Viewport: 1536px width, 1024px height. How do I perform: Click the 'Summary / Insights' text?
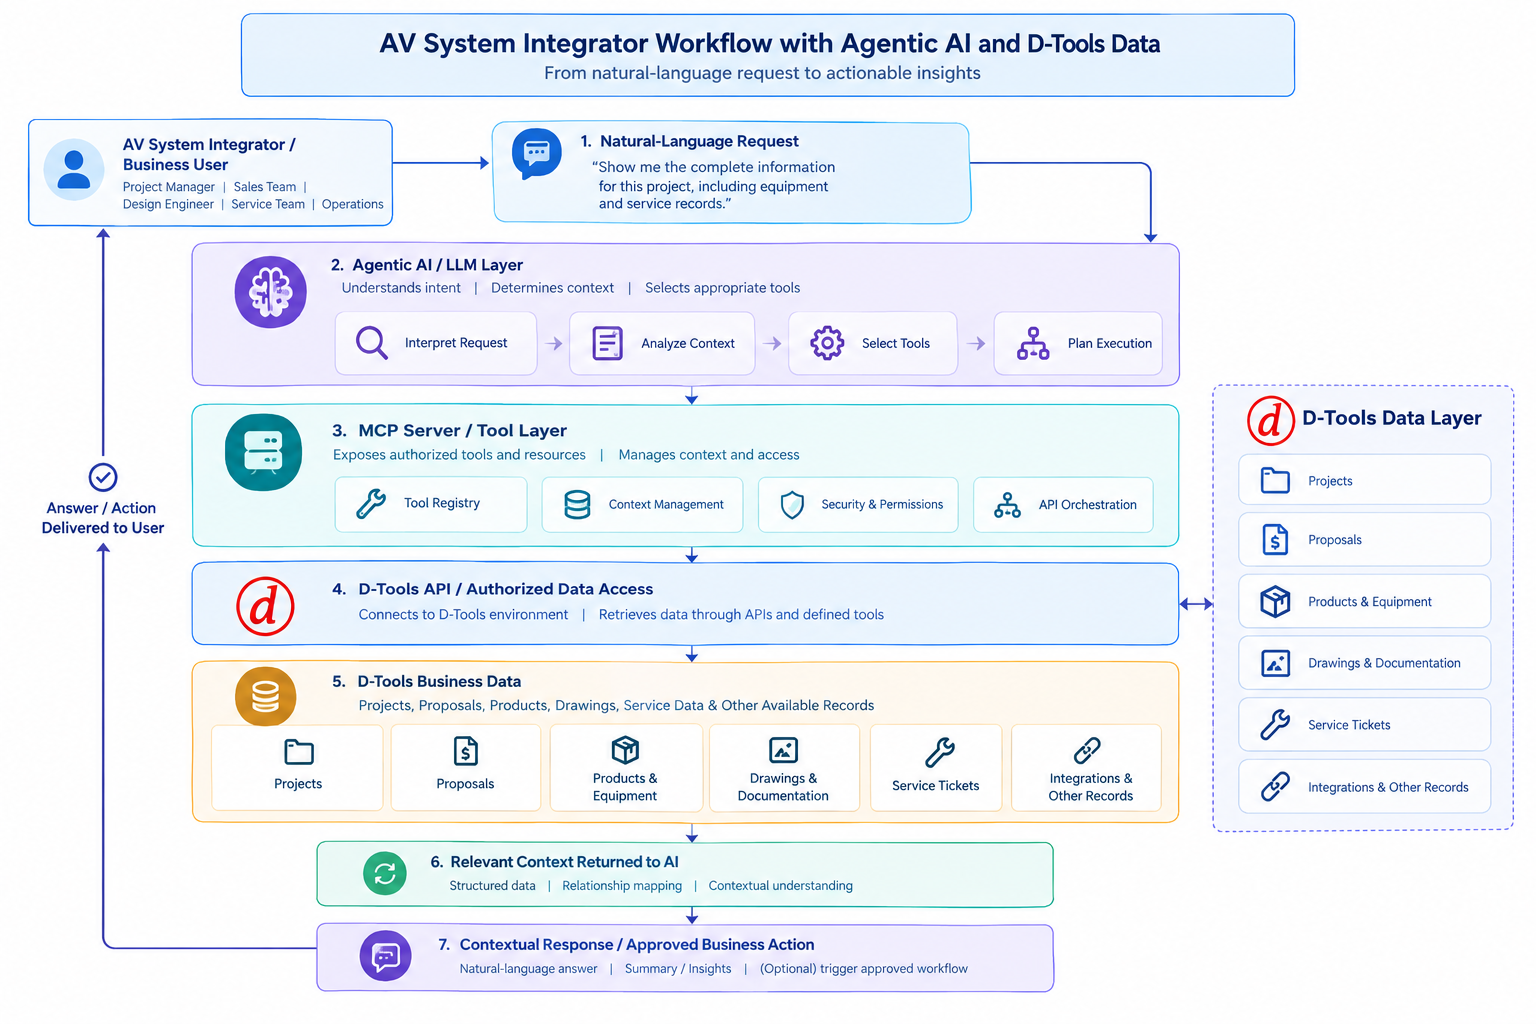click(x=678, y=969)
